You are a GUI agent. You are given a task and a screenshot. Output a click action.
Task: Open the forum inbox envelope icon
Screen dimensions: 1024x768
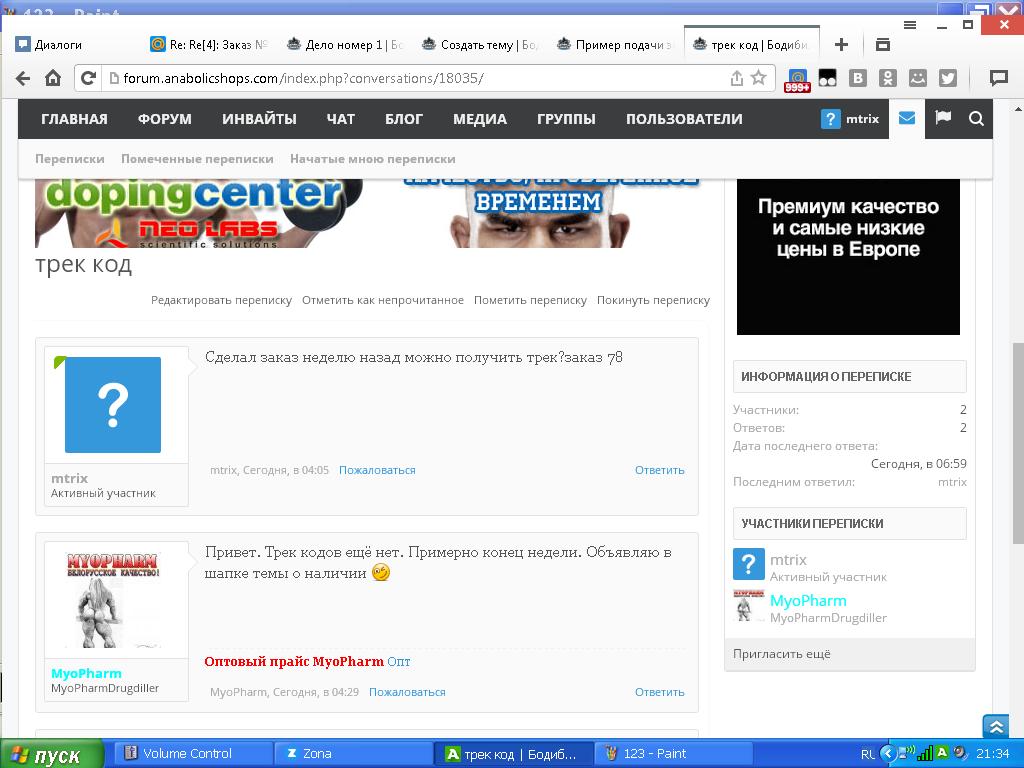pyautogui.click(x=906, y=118)
